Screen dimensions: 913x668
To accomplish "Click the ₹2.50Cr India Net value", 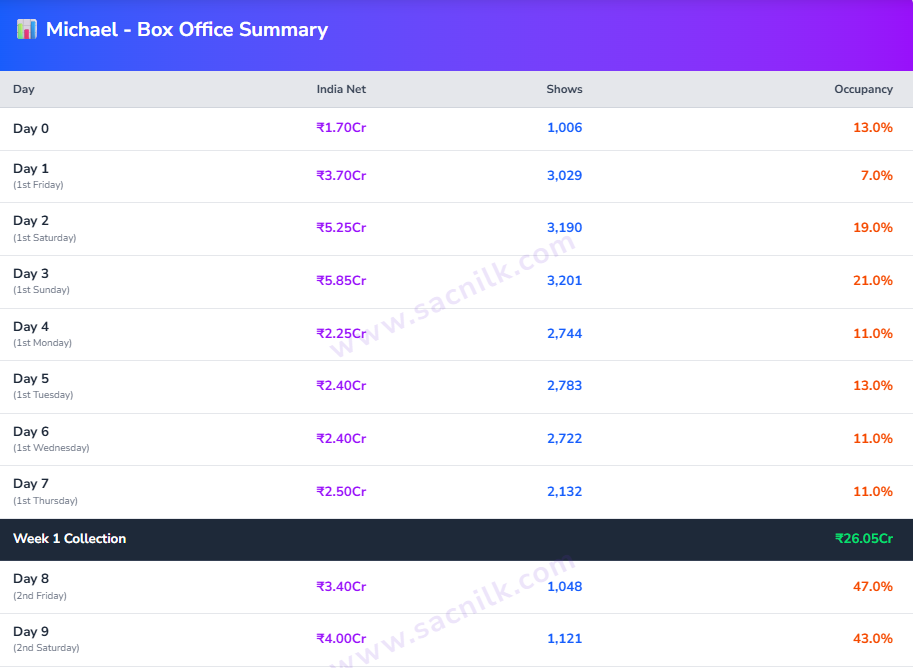I will click(x=341, y=492).
